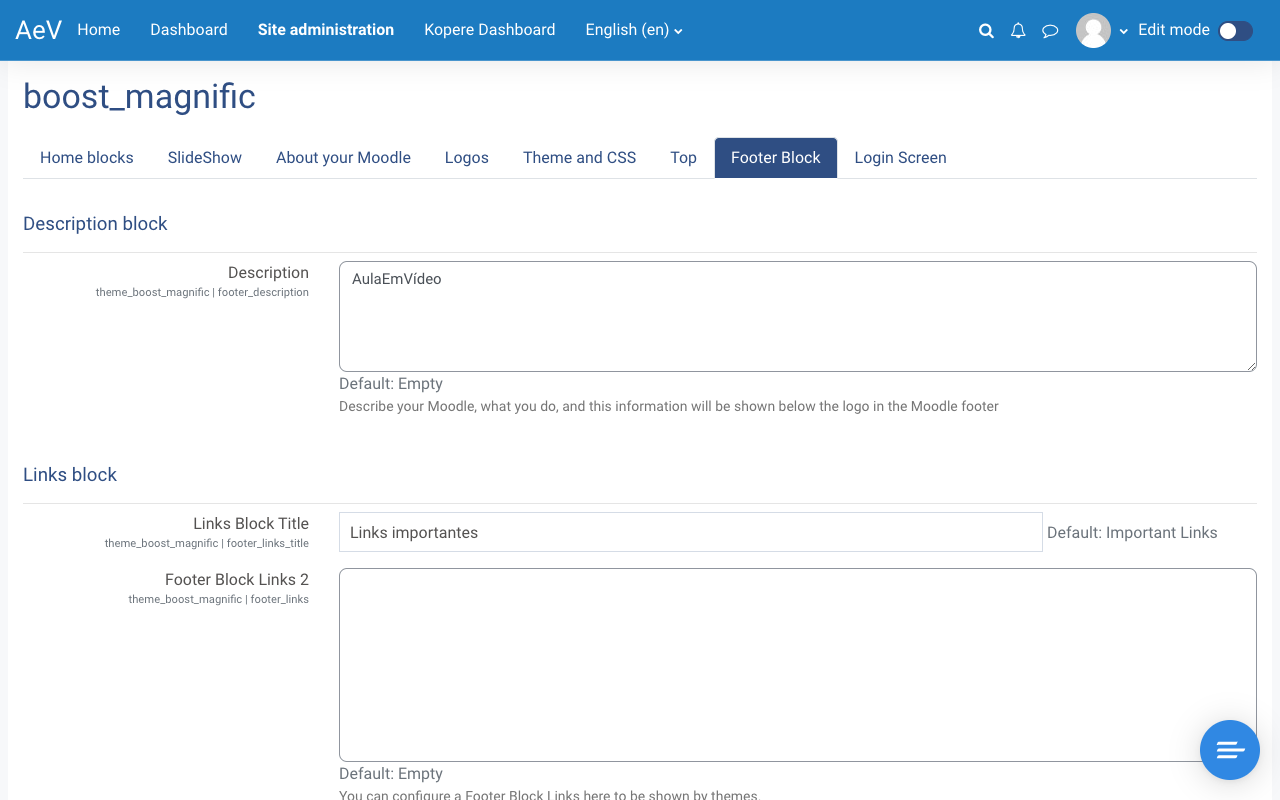
Task: Click the Dashboard nav link
Action: (189, 30)
